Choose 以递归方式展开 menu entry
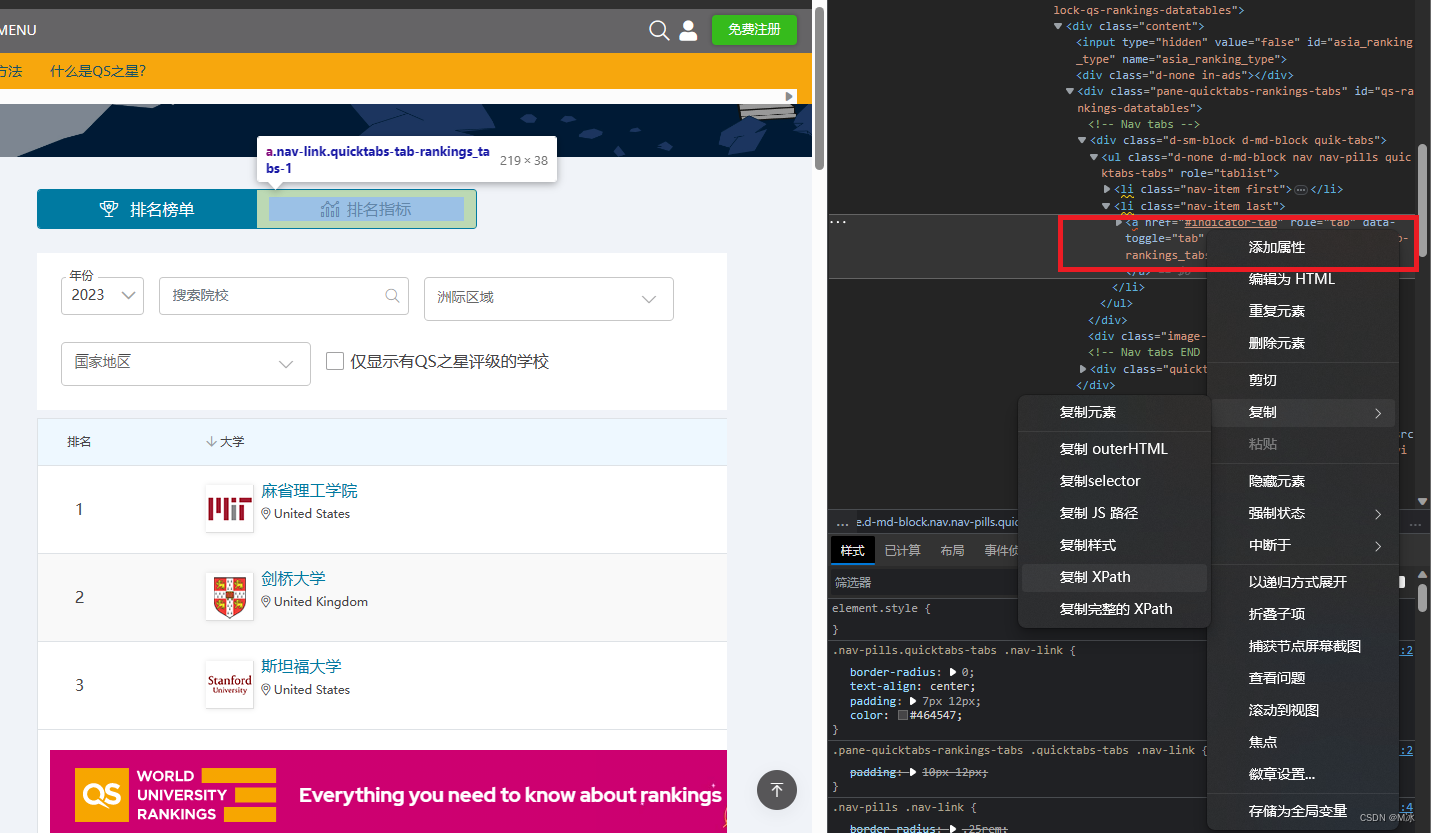Image resolution: width=1431 pixels, height=833 pixels. tap(1301, 582)
